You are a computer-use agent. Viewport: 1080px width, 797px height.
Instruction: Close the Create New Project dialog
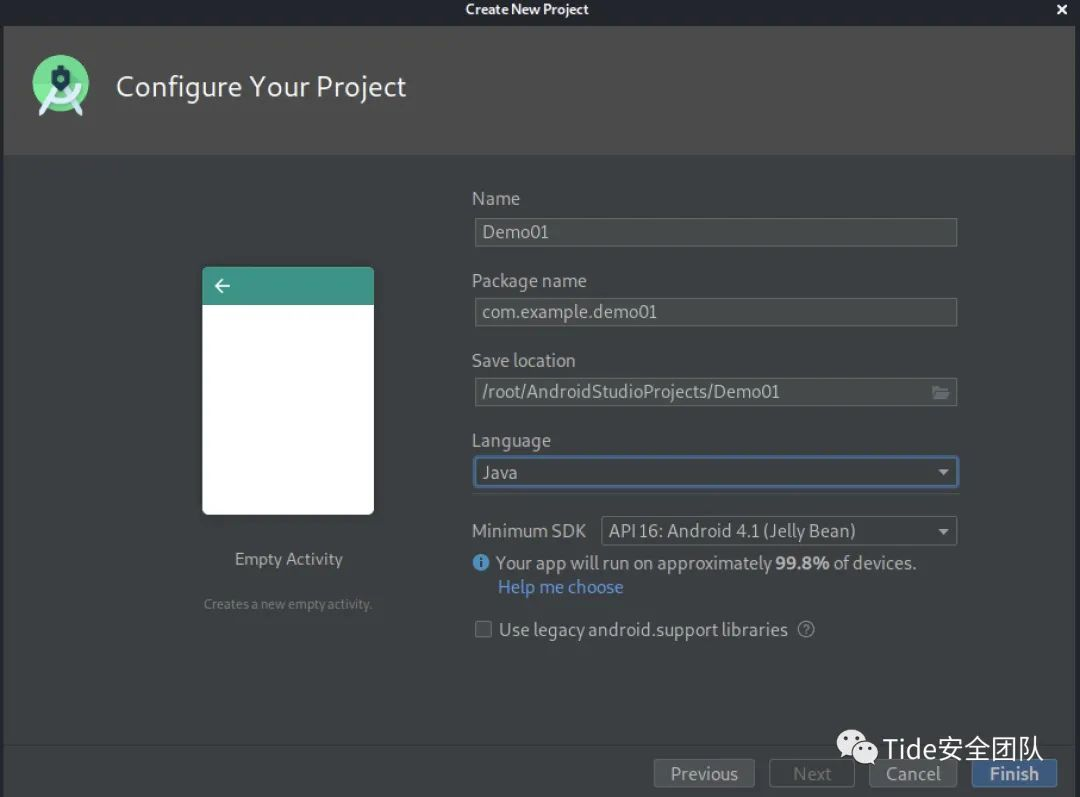tap(1062, 10)
